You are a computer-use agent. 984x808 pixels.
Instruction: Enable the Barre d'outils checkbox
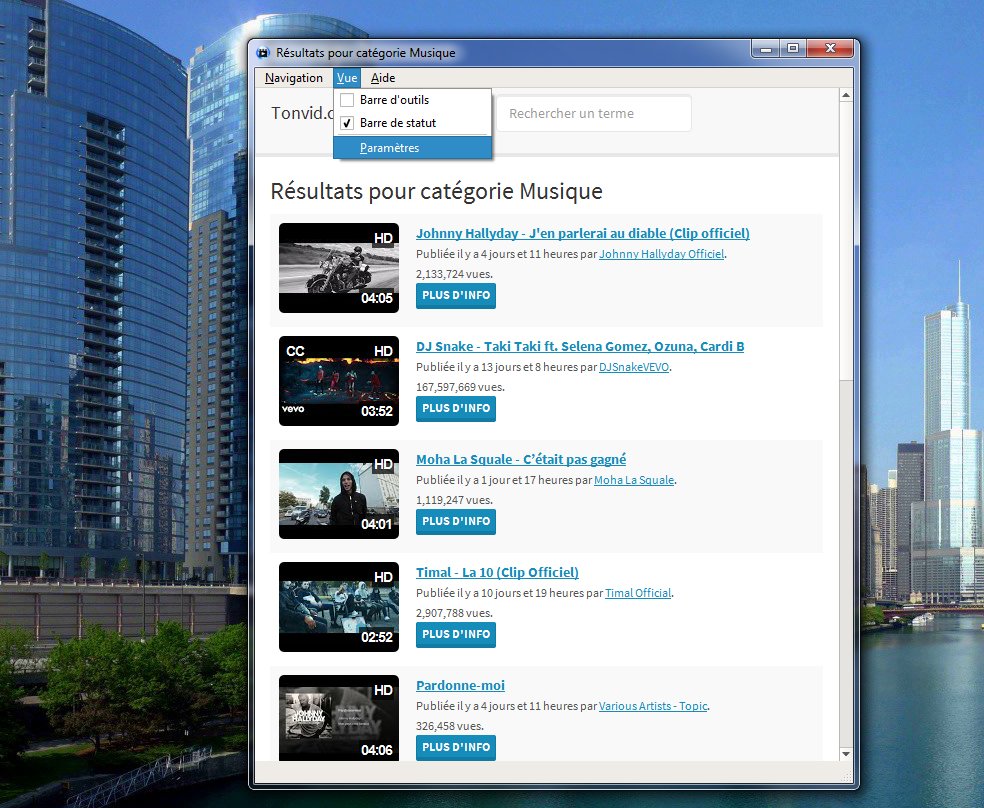pyautogui.click(x=347, y=100)
